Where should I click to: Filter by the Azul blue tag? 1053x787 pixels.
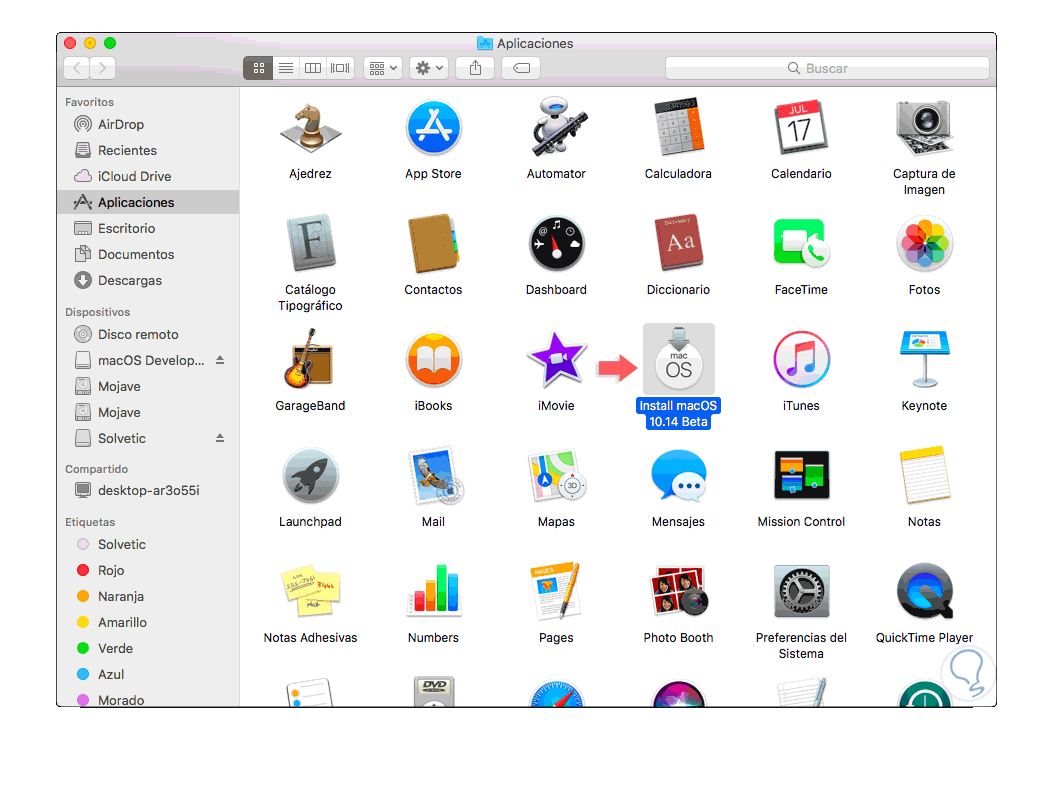[148, 674]
